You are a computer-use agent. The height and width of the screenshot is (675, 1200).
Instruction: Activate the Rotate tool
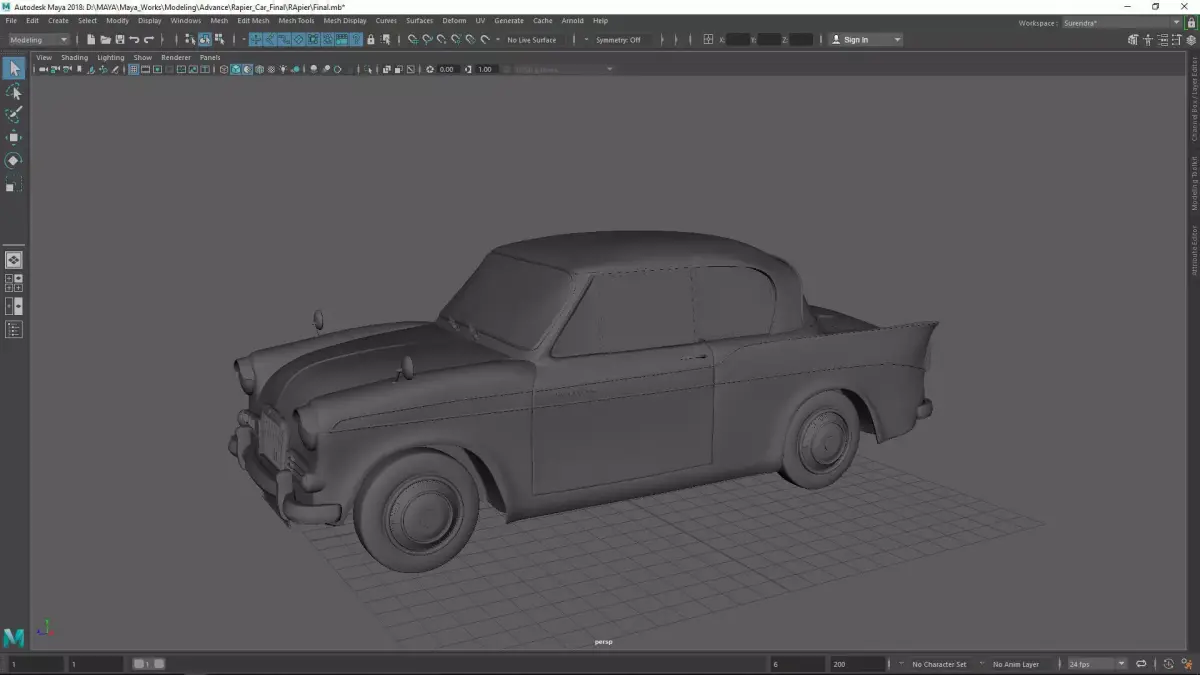point(14,161)
